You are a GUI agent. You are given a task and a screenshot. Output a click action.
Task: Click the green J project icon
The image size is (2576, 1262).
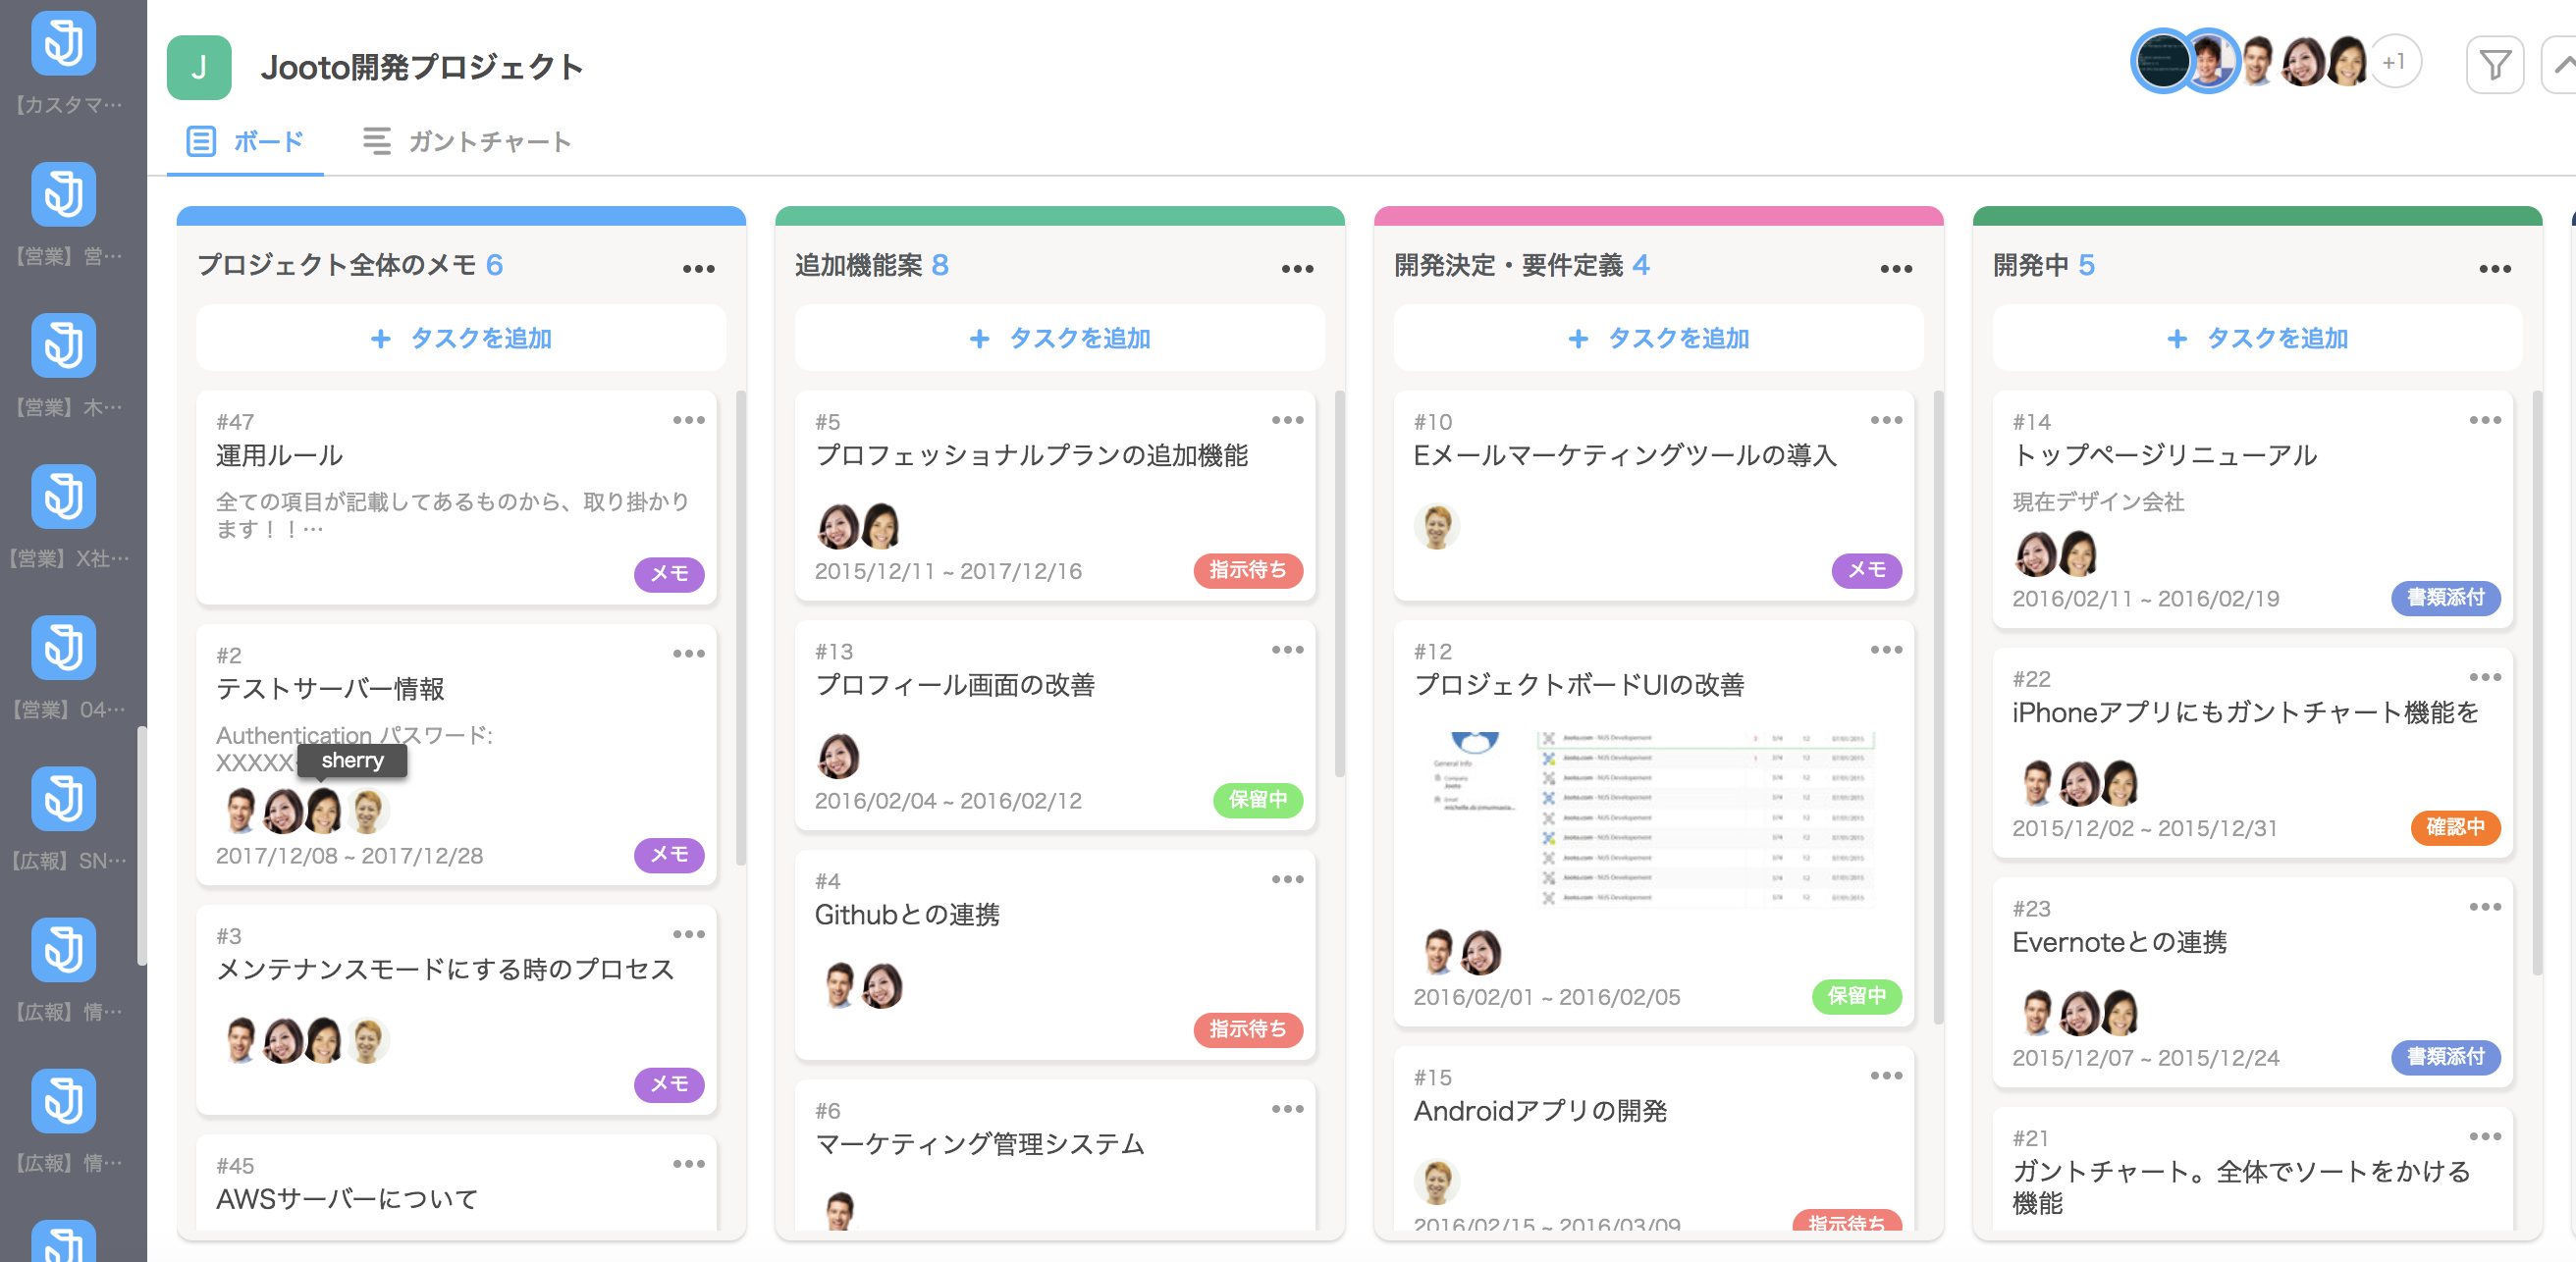(x=199, y=67)
